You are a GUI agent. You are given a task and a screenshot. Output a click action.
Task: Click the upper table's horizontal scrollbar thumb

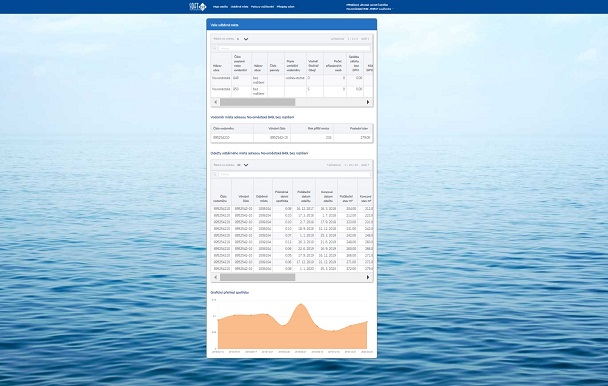coord(257,102)
